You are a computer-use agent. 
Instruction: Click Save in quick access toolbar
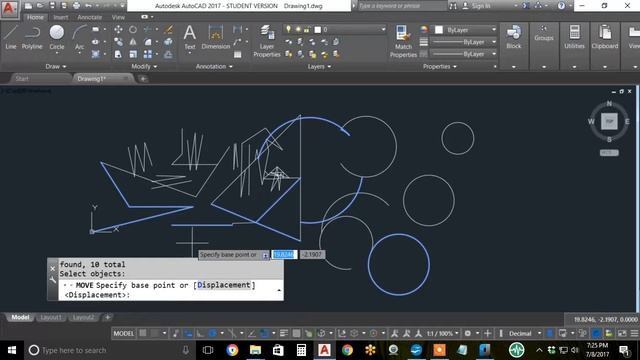click(52, 6)
